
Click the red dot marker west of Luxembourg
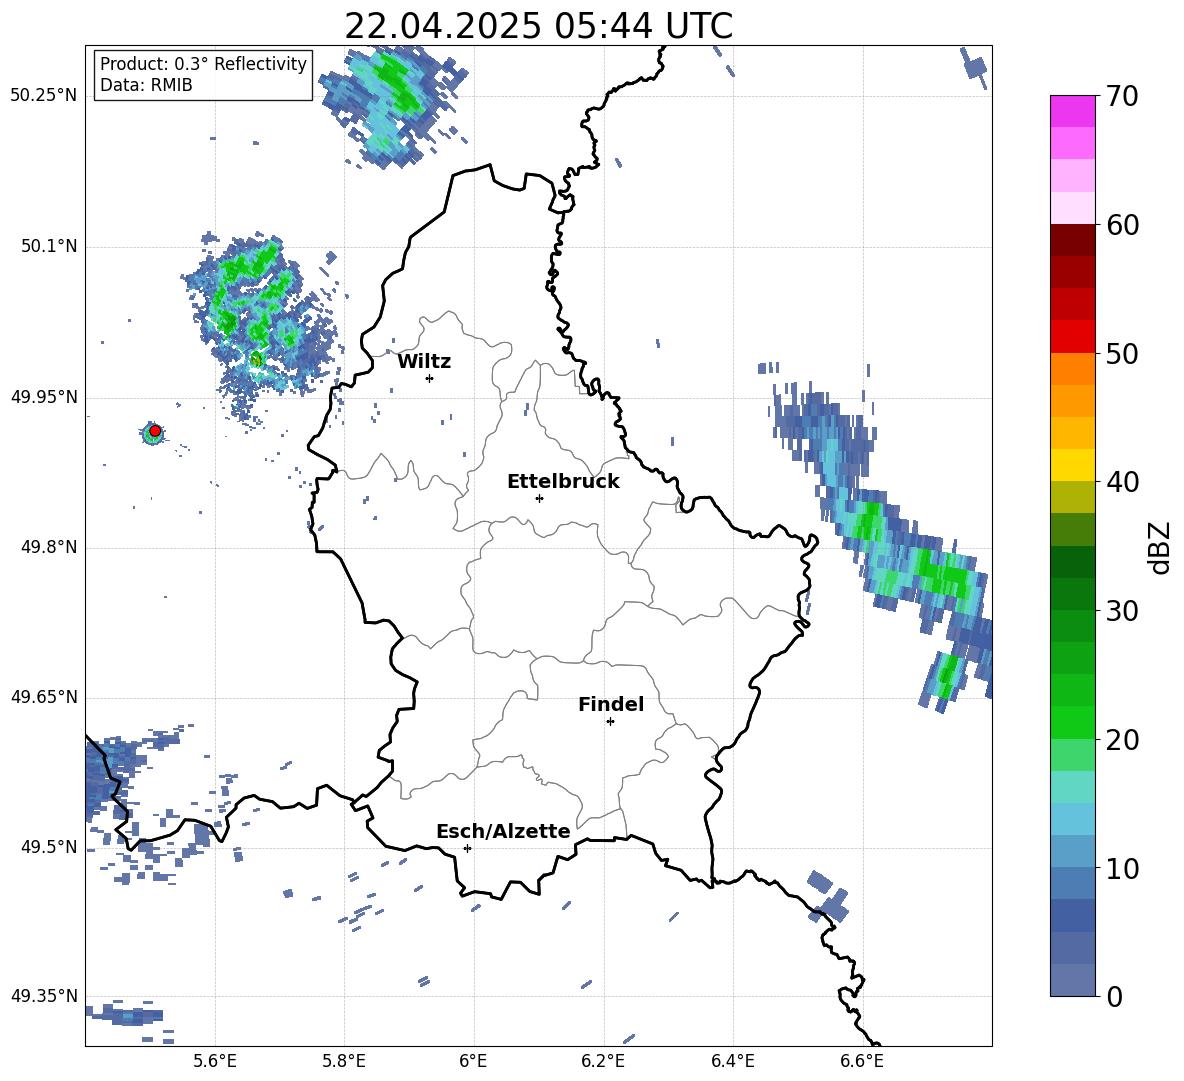(154, 431)
